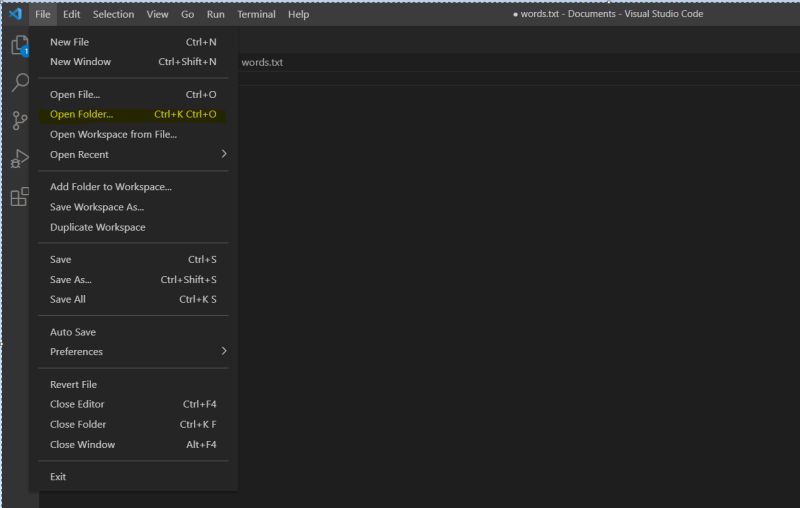This screenshot has height=508, width=800.
Task: Expand the Preferences submenu
Action: [133, 351]
